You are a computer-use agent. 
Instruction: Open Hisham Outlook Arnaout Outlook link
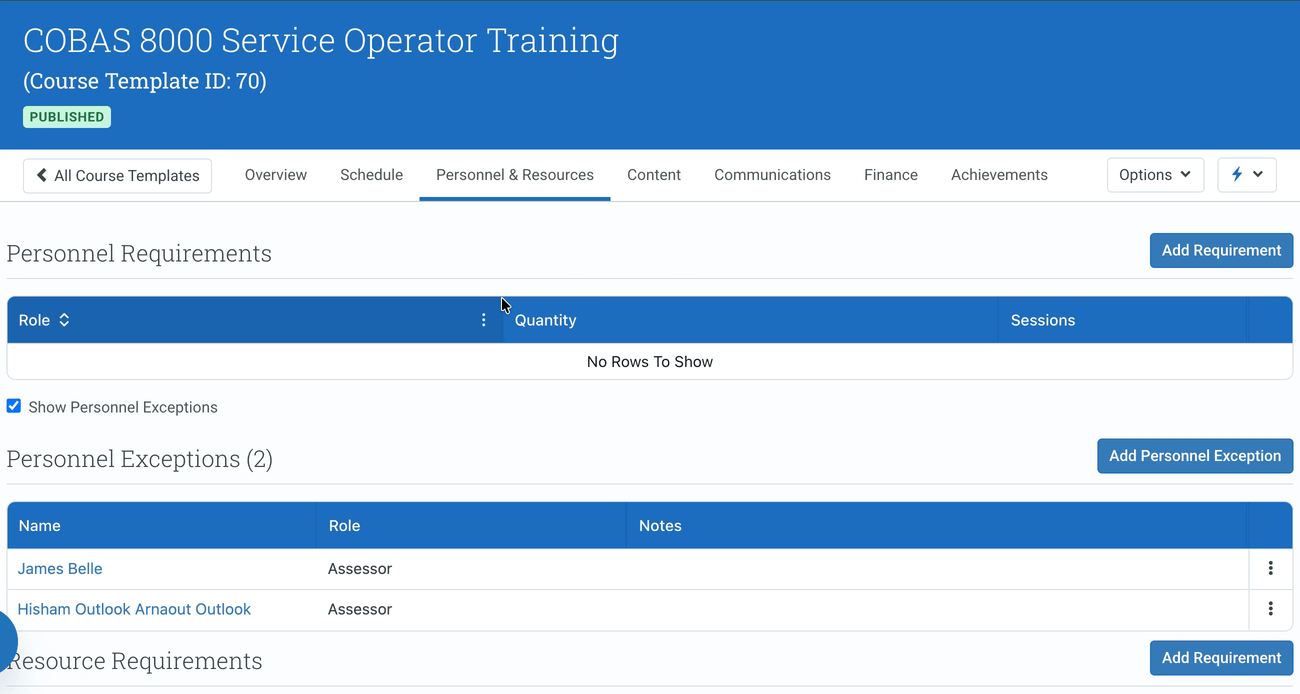pyautogui.click(x=134, y=609)
